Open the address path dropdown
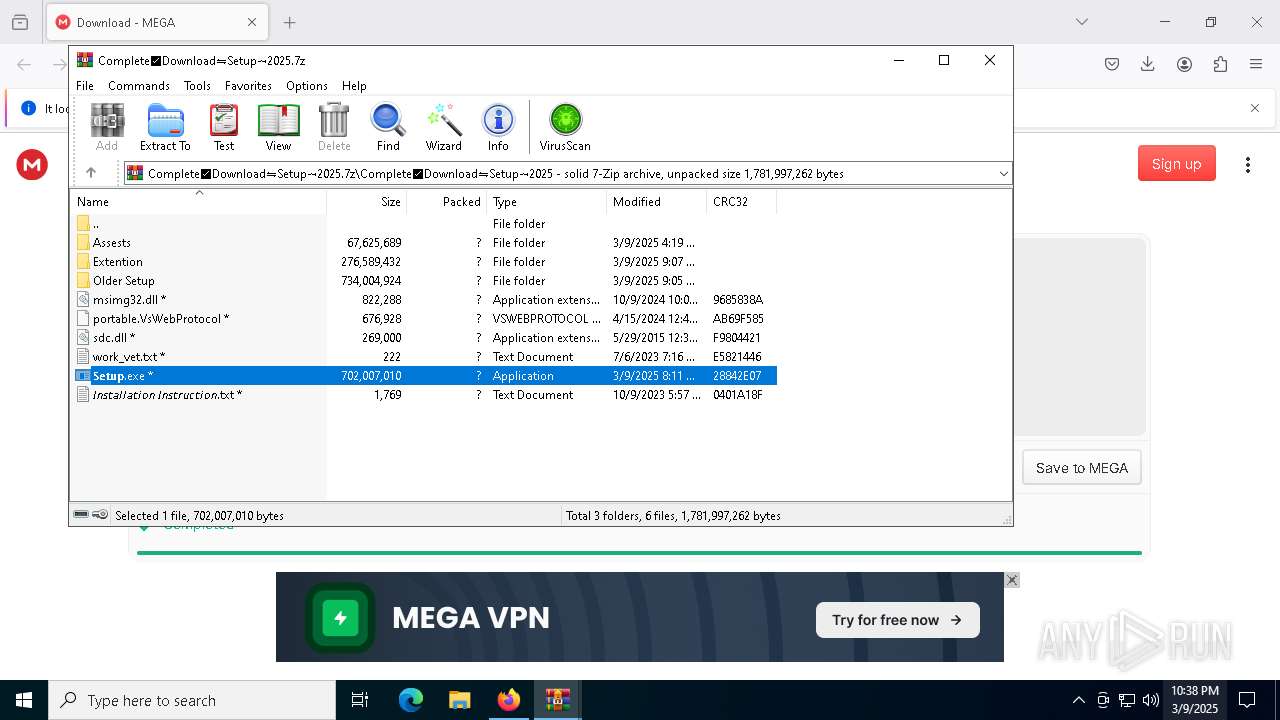 [x=1003, y=174]
